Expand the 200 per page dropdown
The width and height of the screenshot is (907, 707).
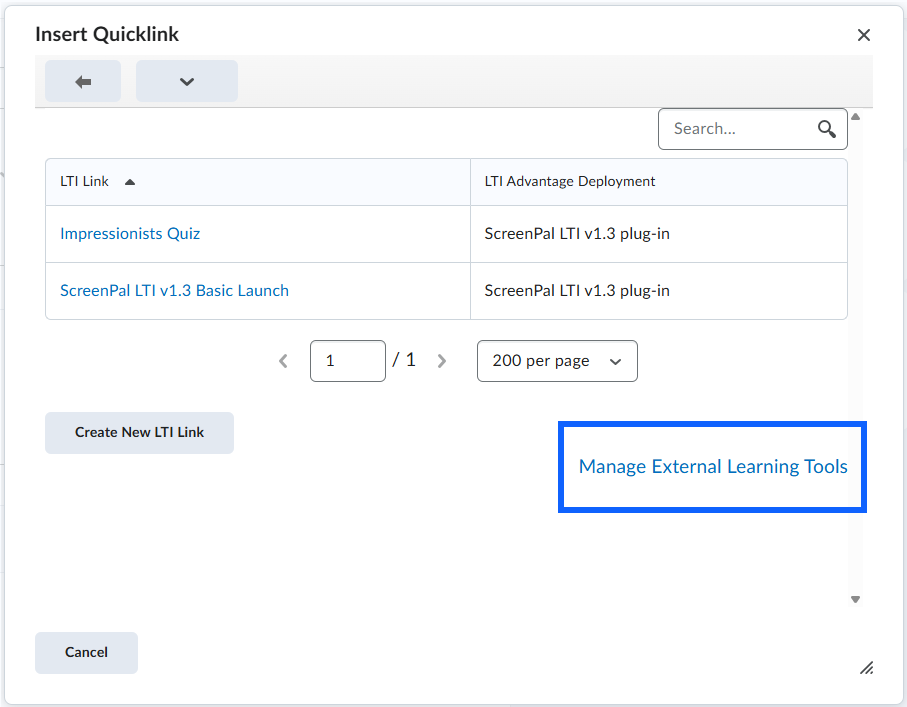pyautogui.click(x=557, y=361)
